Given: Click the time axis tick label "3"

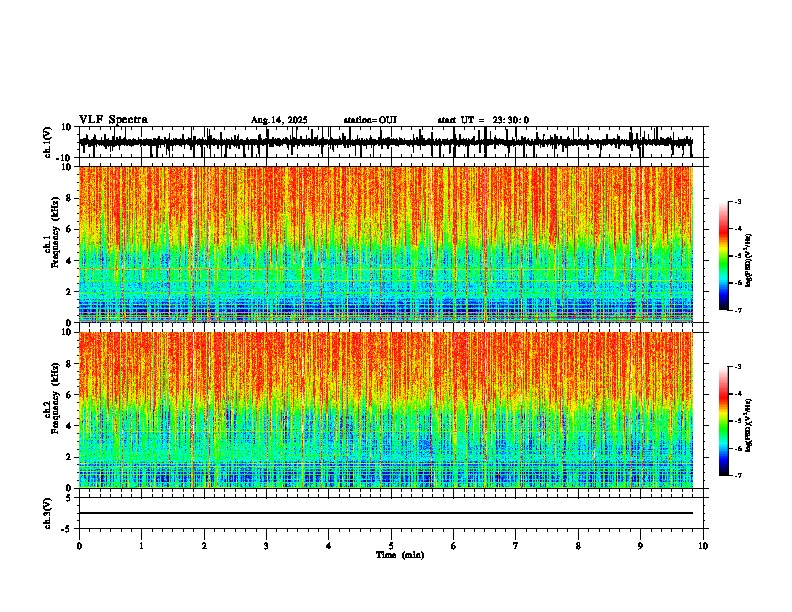Looking at the screenshot, I should click(266, 546).
